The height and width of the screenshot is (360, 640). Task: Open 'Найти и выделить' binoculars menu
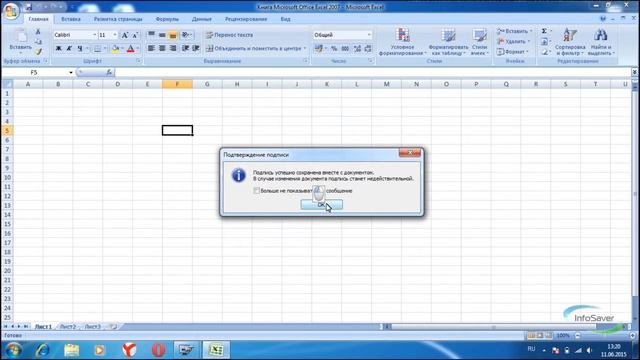tap(601, 42)
